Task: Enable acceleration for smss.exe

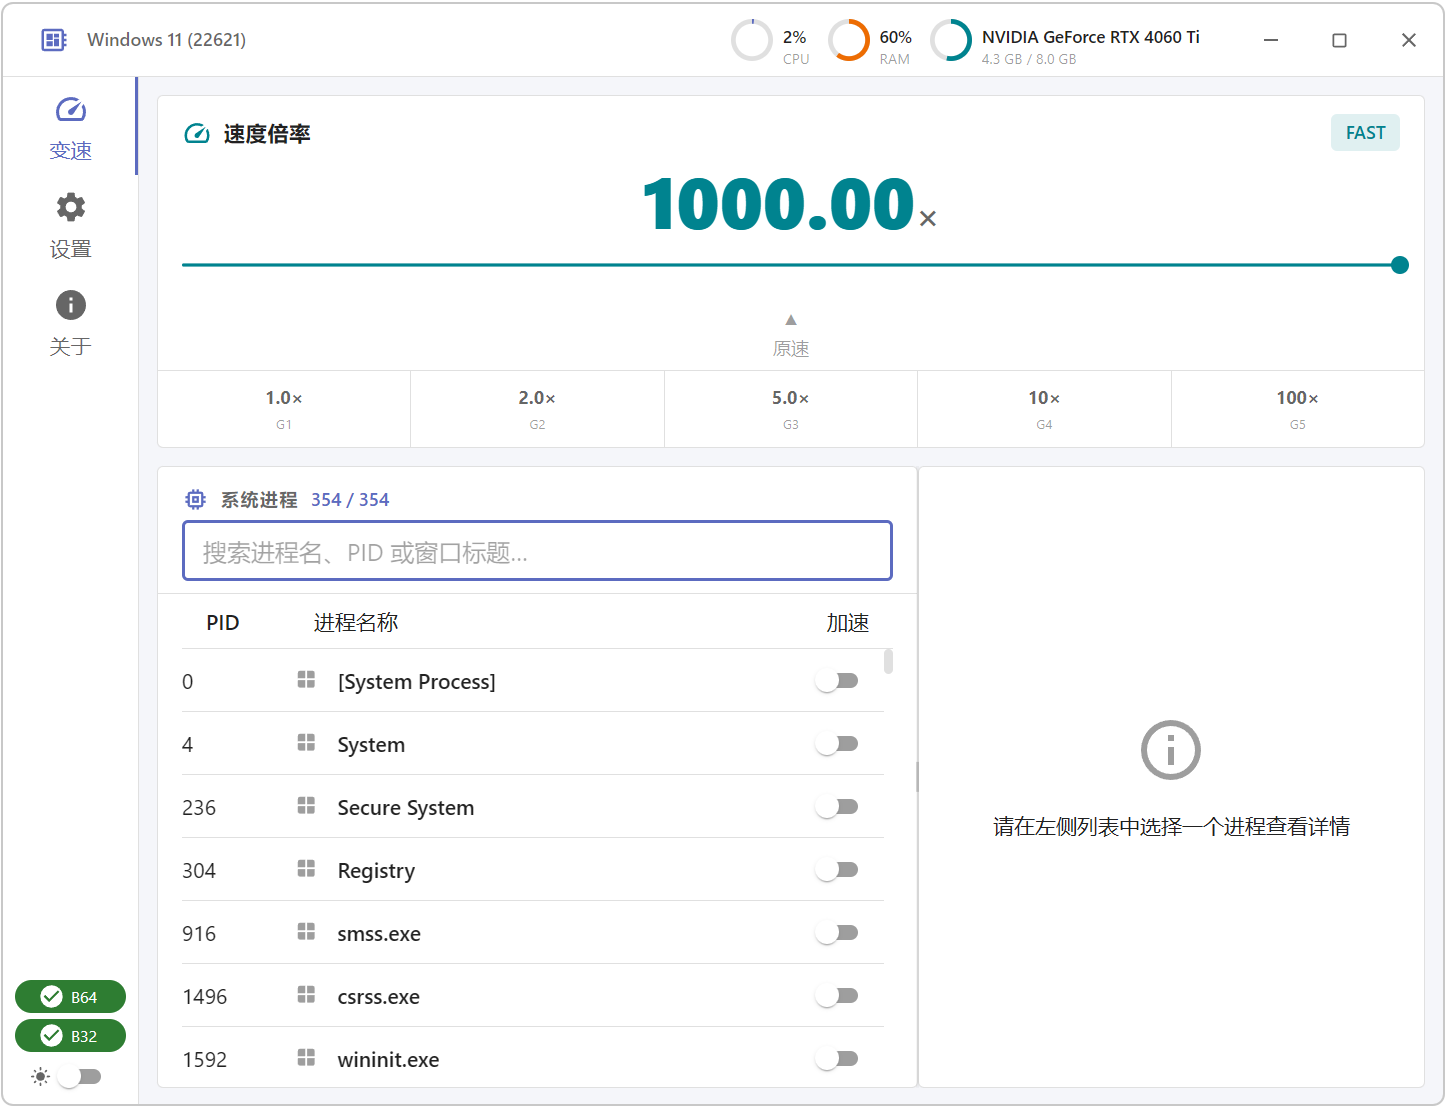Action: pyautogui.click(x=837, y=933)
